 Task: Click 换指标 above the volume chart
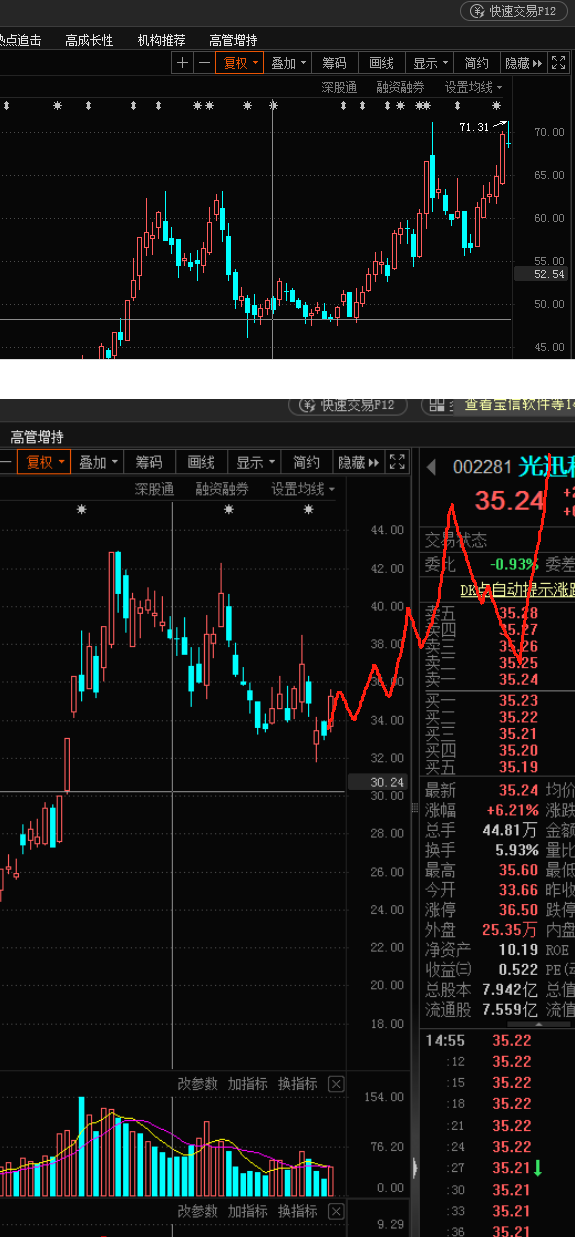tap(298, 1084)
